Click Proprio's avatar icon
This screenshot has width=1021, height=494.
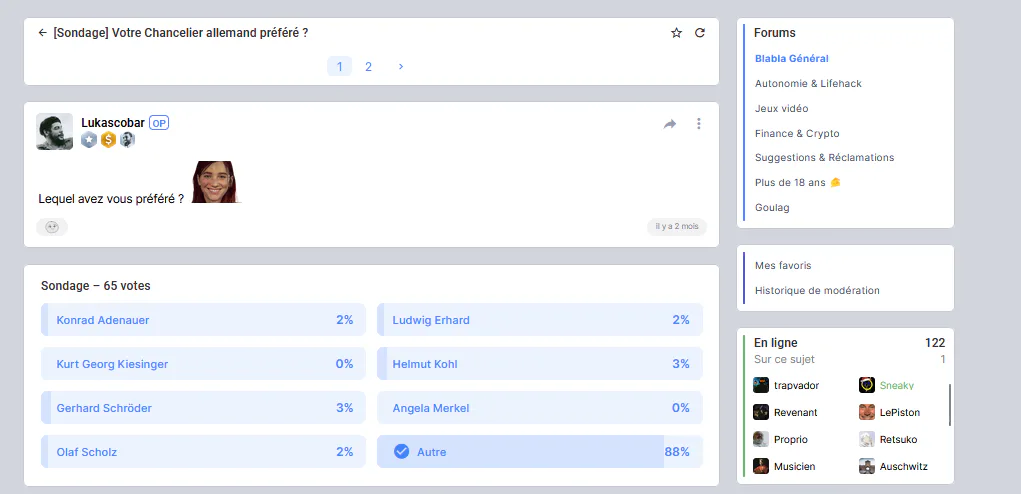pyautogui.click(x=761, y=439)
